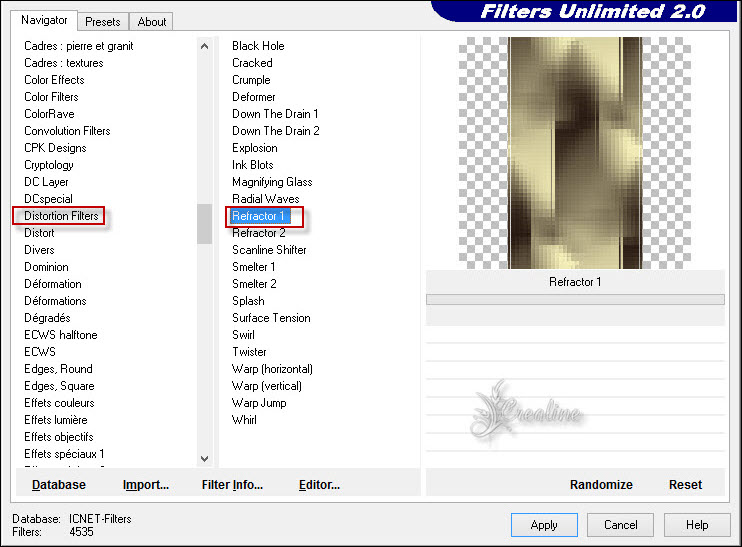
Task: Launch the filter Editor...
Action: pos(319,484)
